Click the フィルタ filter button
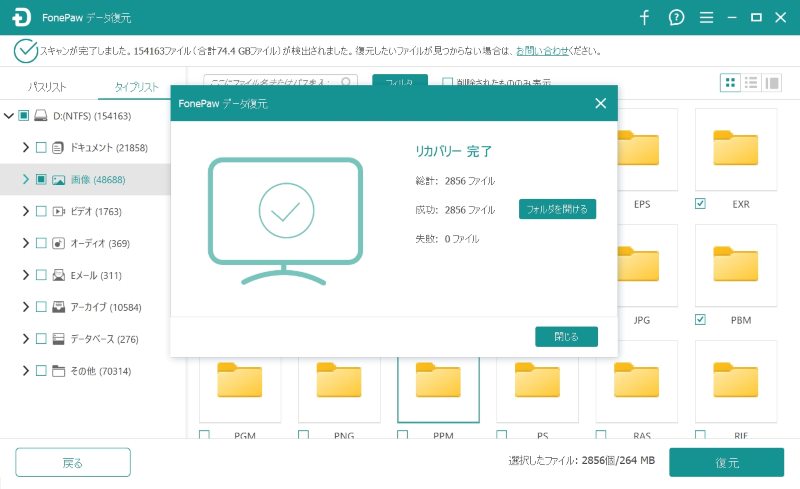The height and width of the screenshot is (489, 800). 399,82
